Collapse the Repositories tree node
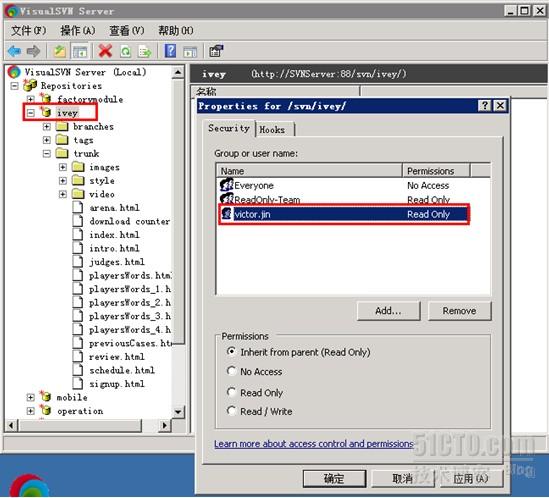The width and height of the screenshot is (549, 498). pyautogui.click(x=14, y=85)
